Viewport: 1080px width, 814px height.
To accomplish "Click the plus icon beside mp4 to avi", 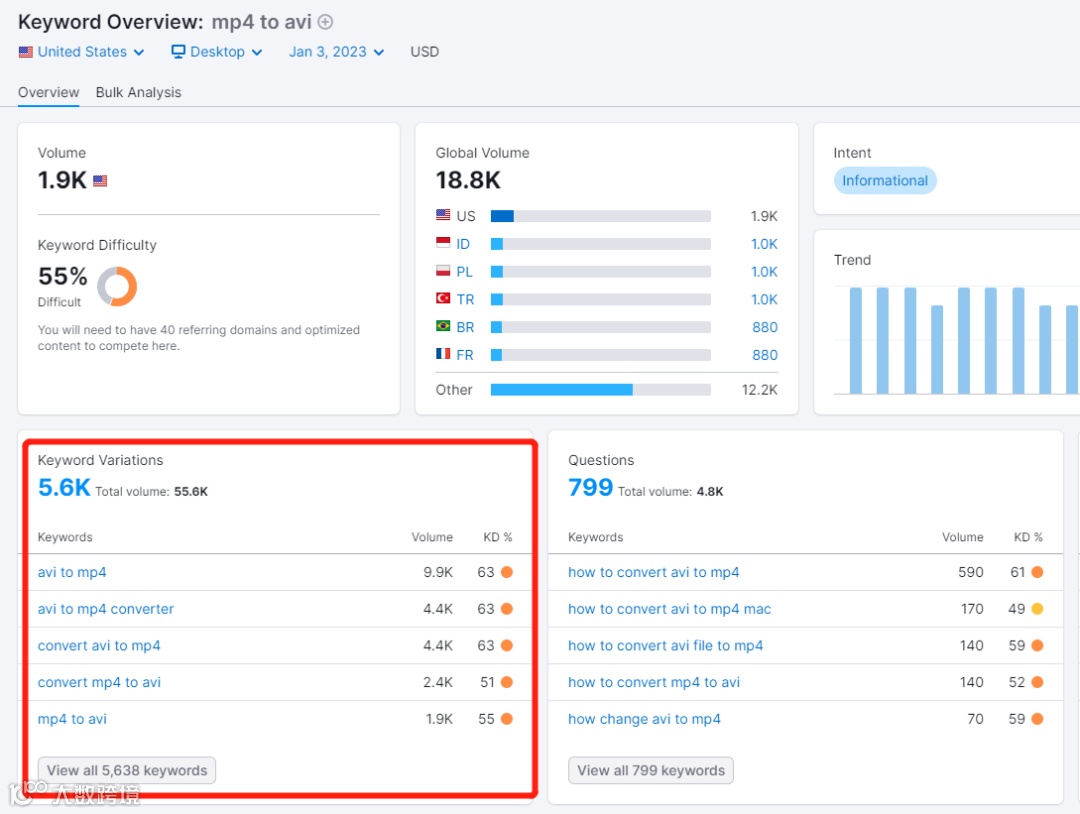I will click(325, 22).
